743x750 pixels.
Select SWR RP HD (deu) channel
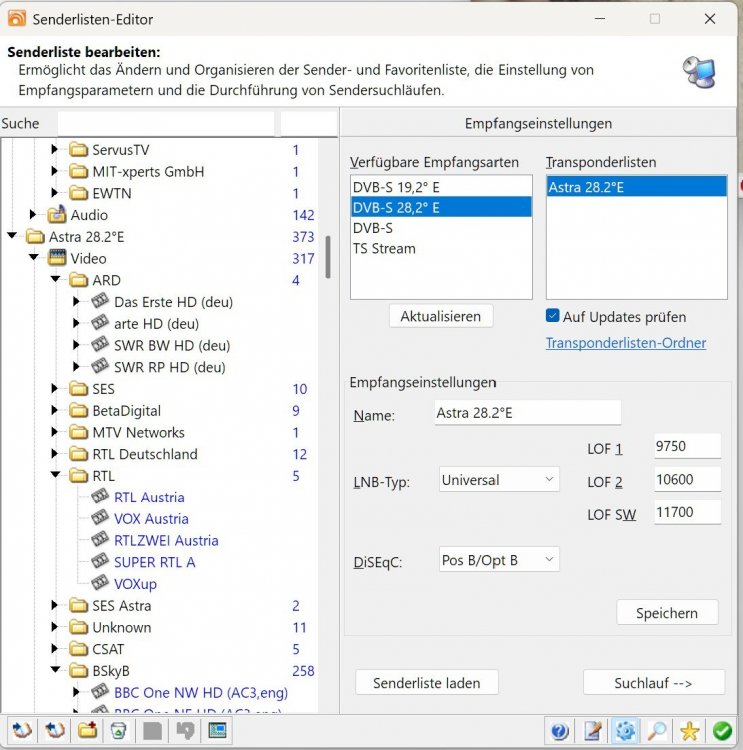coord(170,367)
